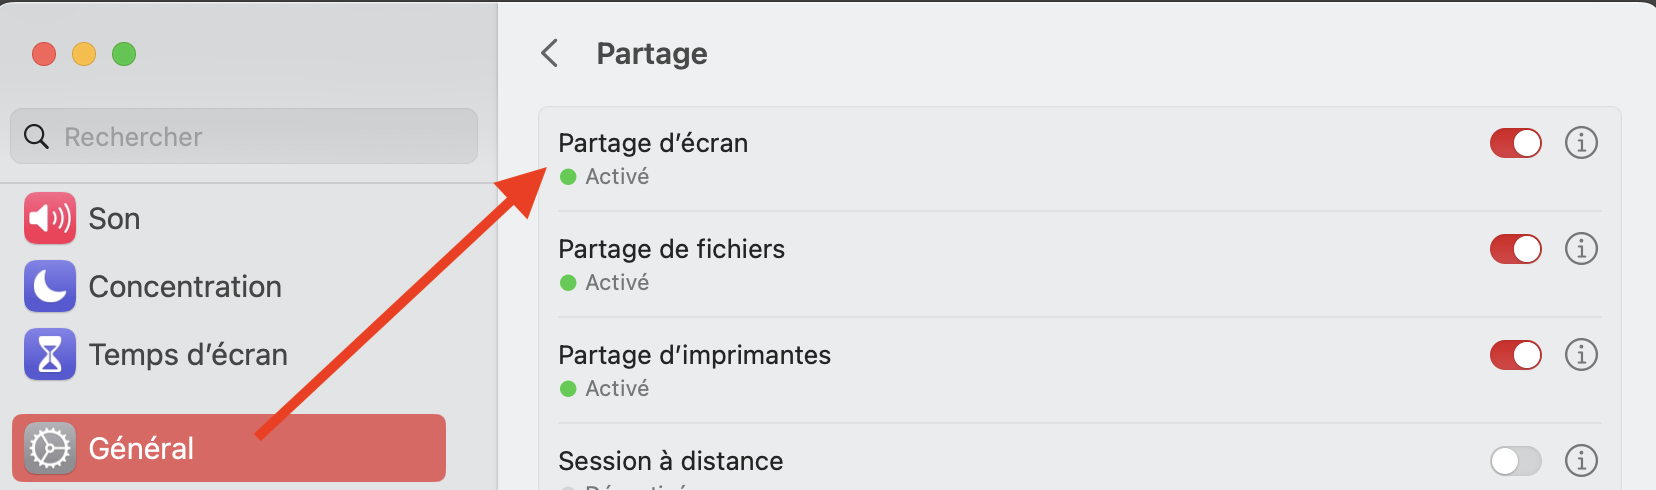Open info for Session à distance
Screen dimensions: 1656x490
1581,461
